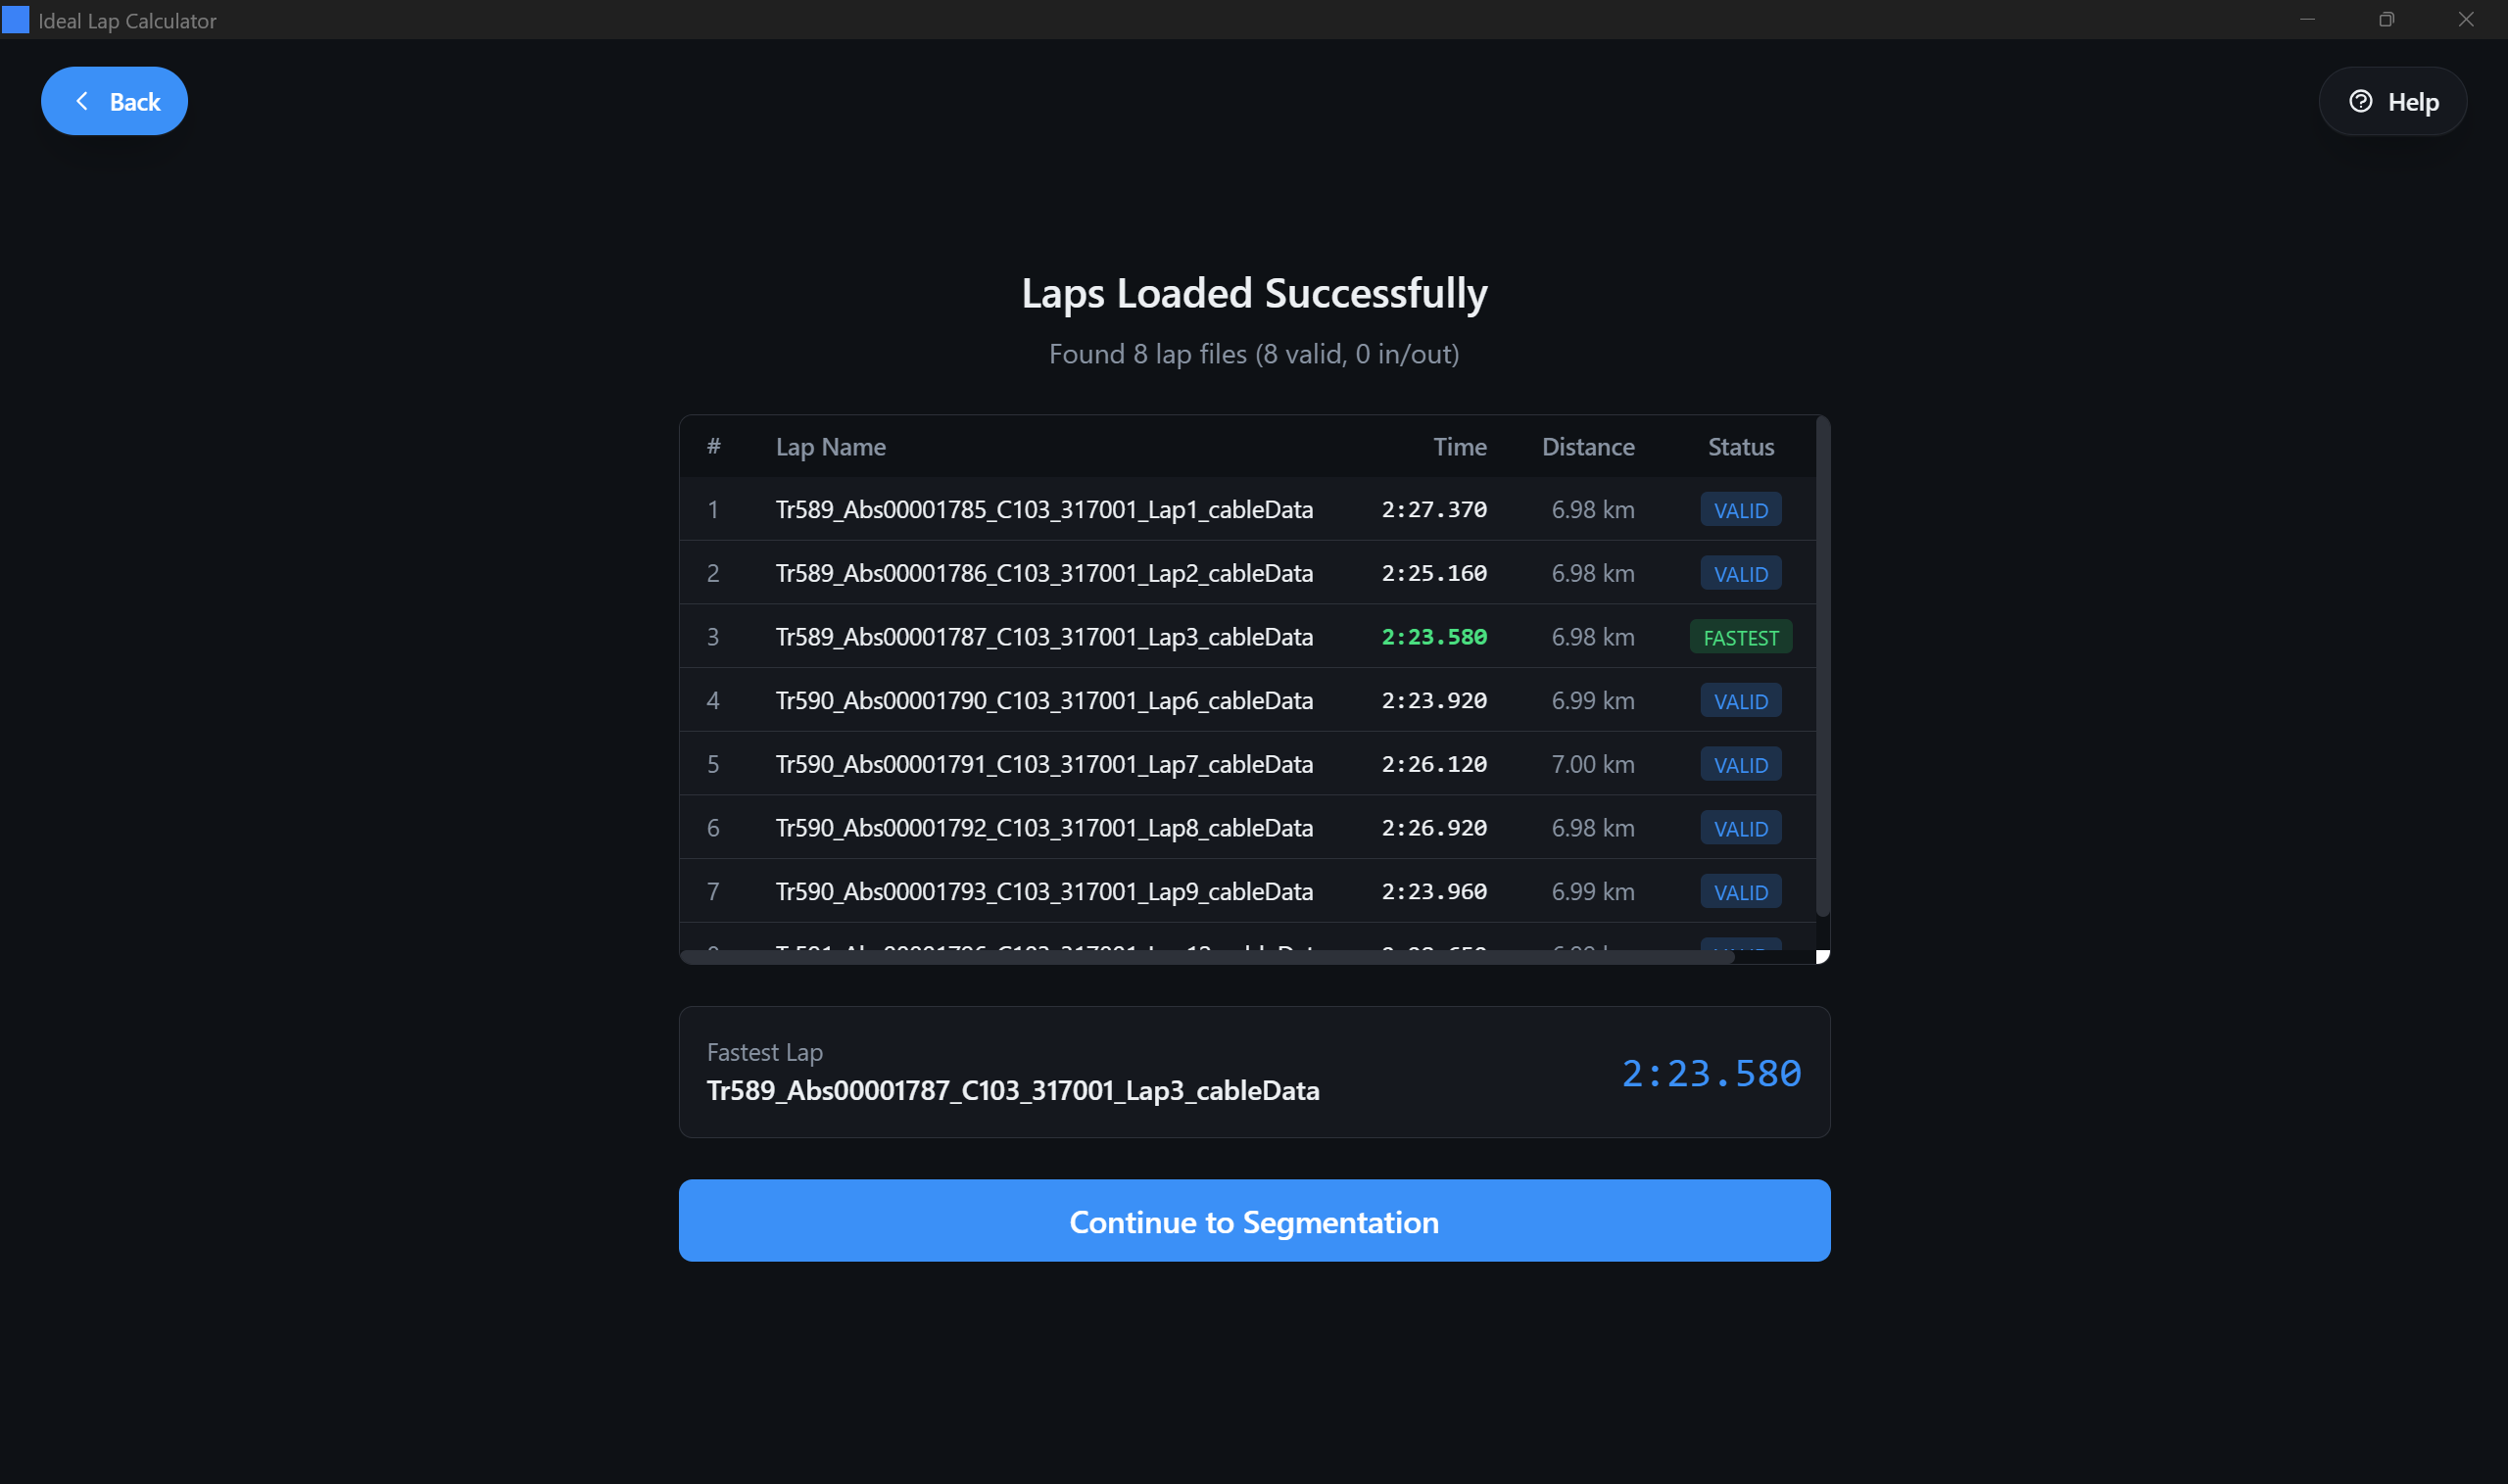Click the VALID badge for Lap1_cableData
This screenshot has height=1484, width=2508.
[1740, 509]
